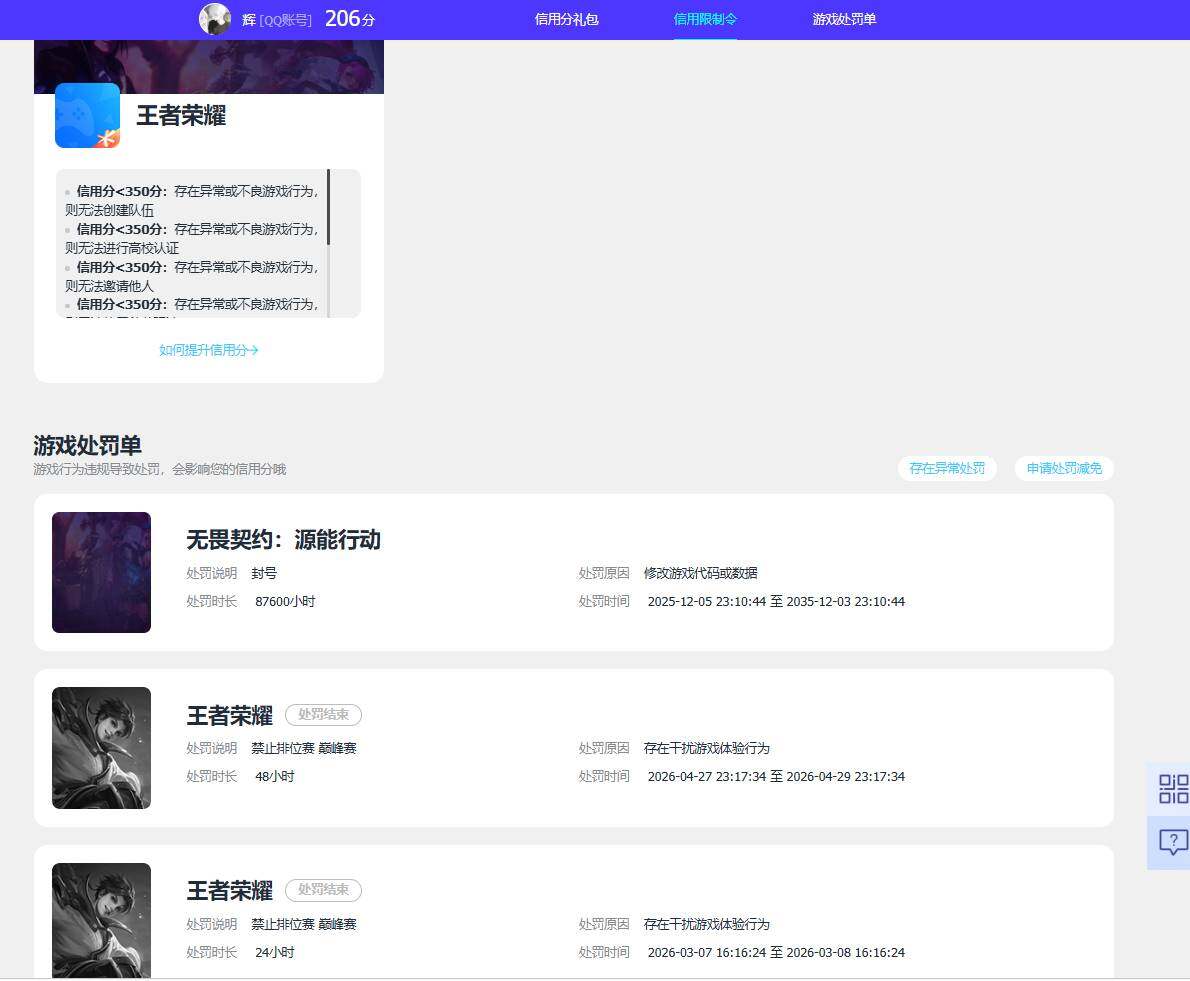Click 申请处罚减免 button

[1064, 468]
